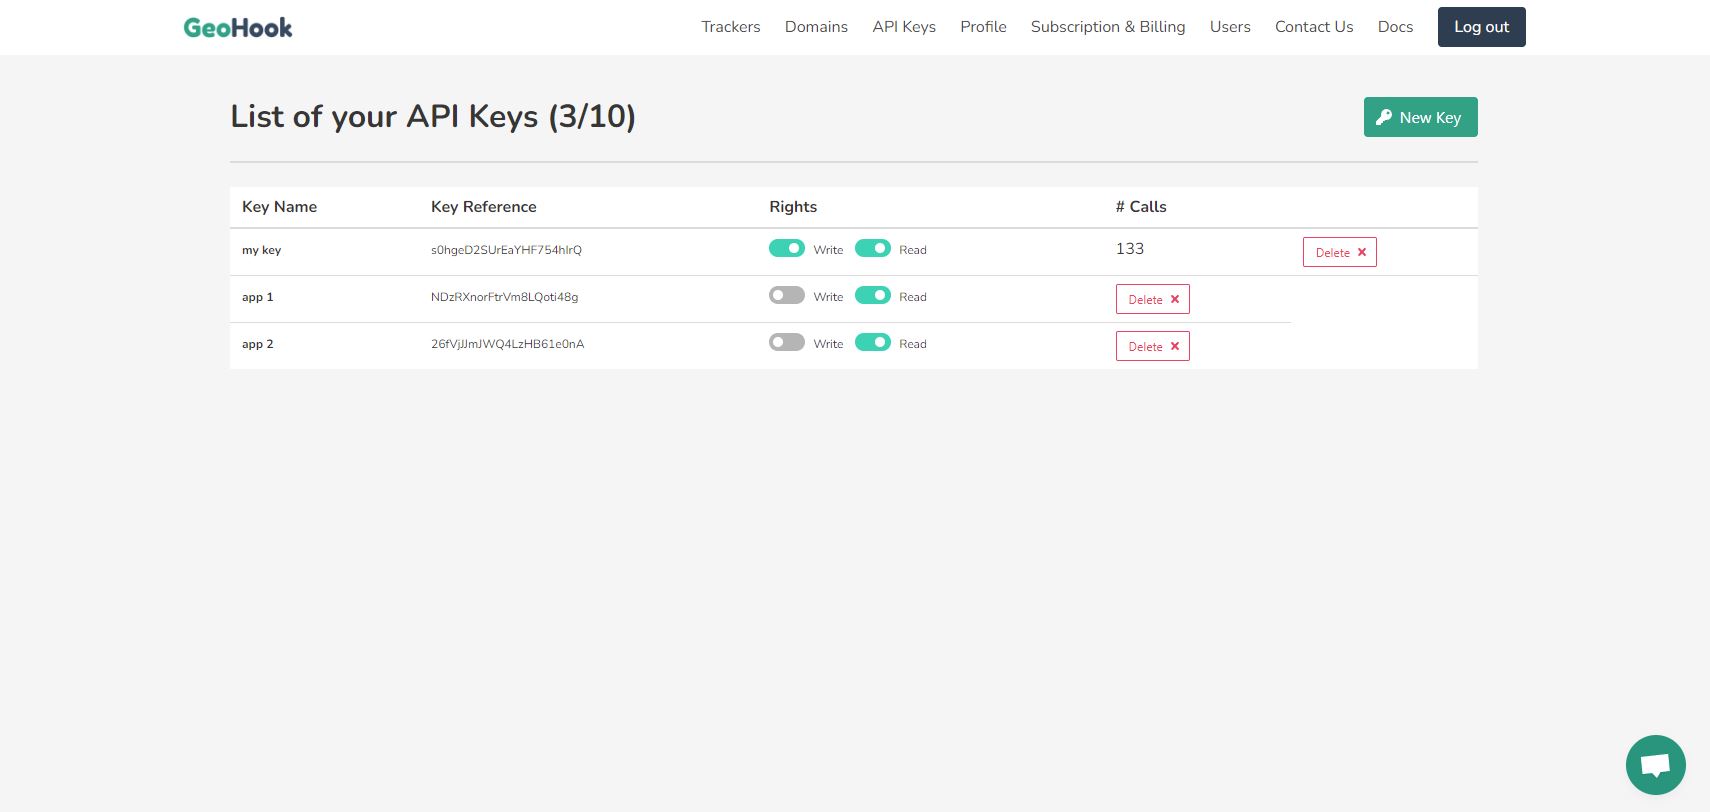Enable Write right for app 2
Image resolution: width=1710 pixels, height=812 pixels.
click(x=787, y=342)
